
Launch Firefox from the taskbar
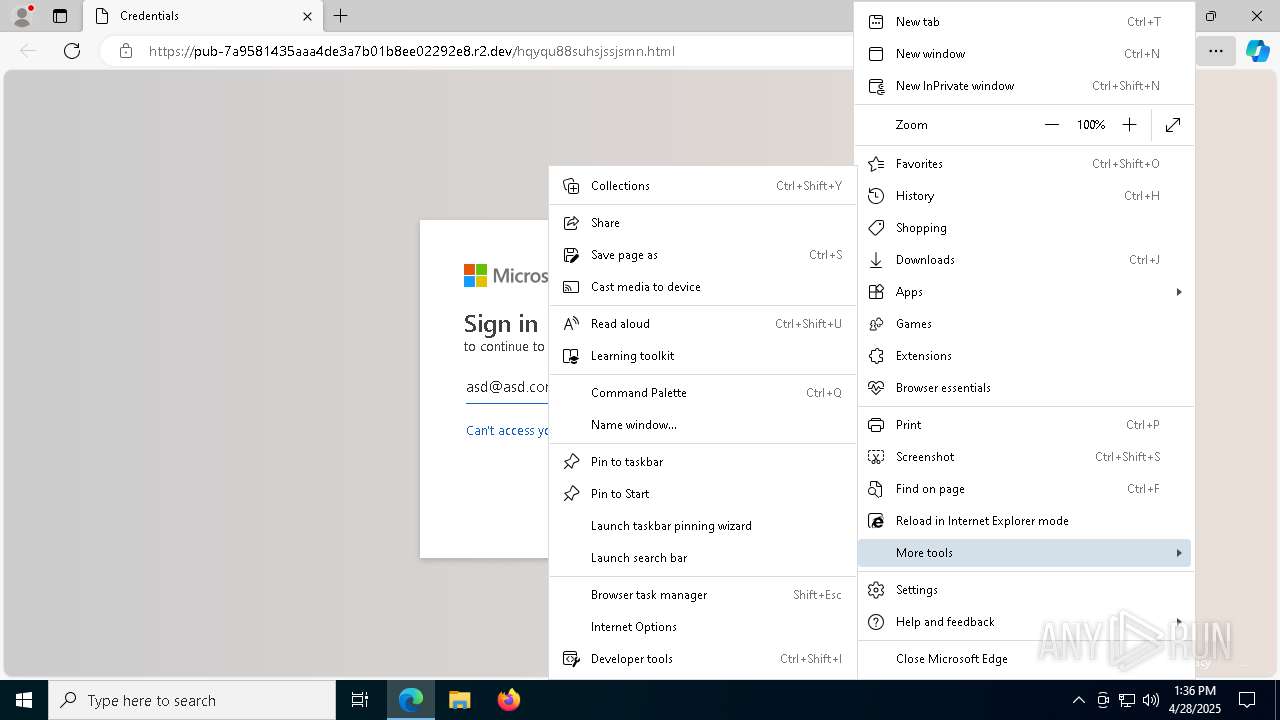pyautogui.click(x=509, y=700)
